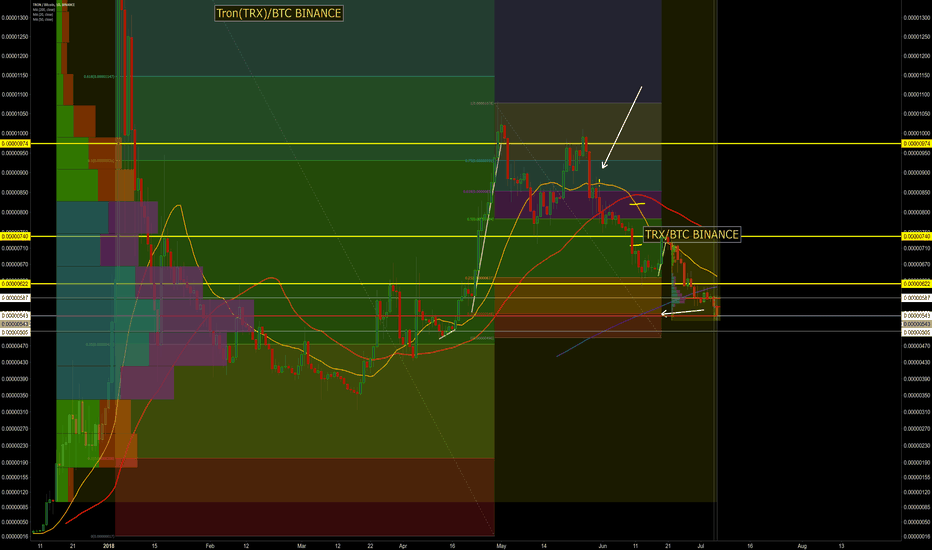
Task: Click the 22 date label on the time axis
Action: [x=370, y=545]
